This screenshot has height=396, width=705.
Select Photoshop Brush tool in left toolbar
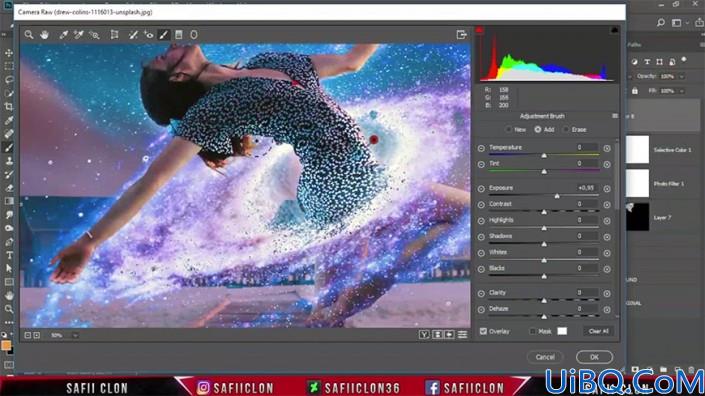point(9,147)
